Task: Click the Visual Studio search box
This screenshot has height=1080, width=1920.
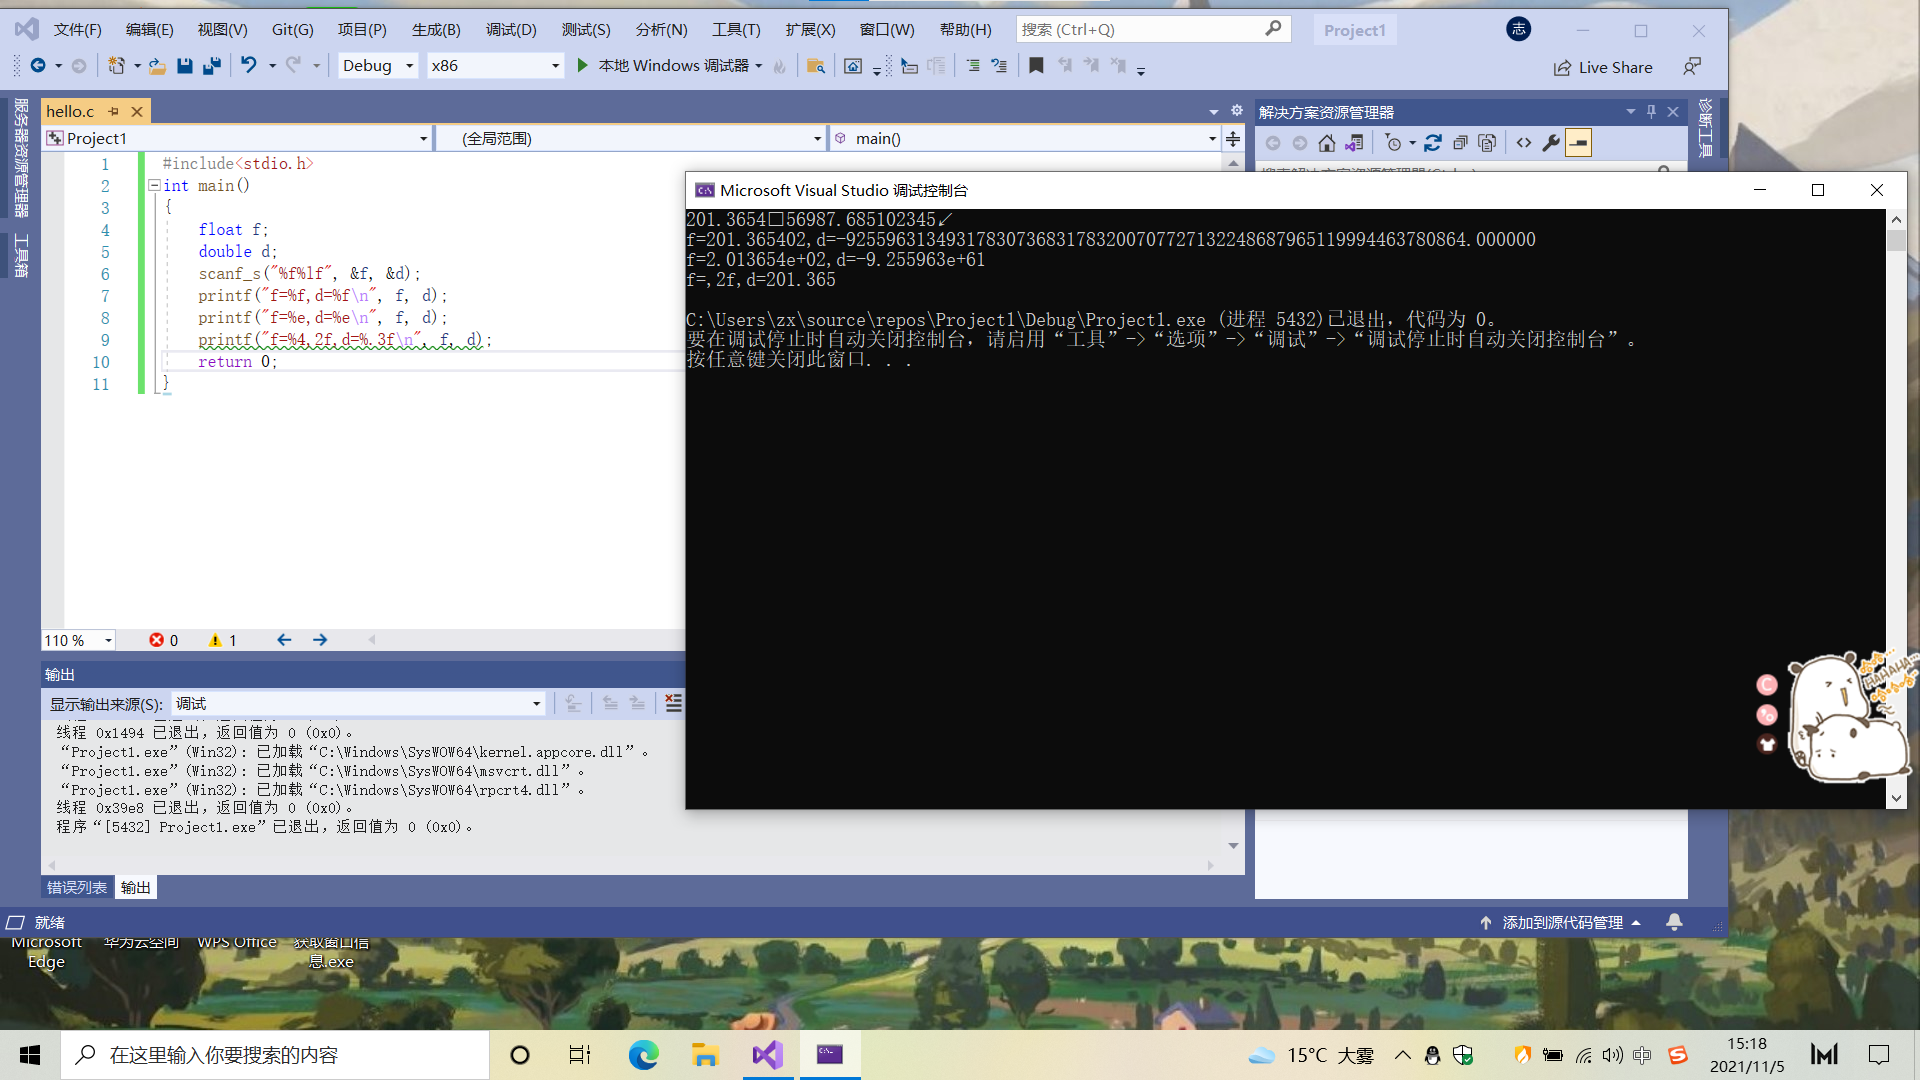Action: pyautogui.click(x=1140, y=29)
